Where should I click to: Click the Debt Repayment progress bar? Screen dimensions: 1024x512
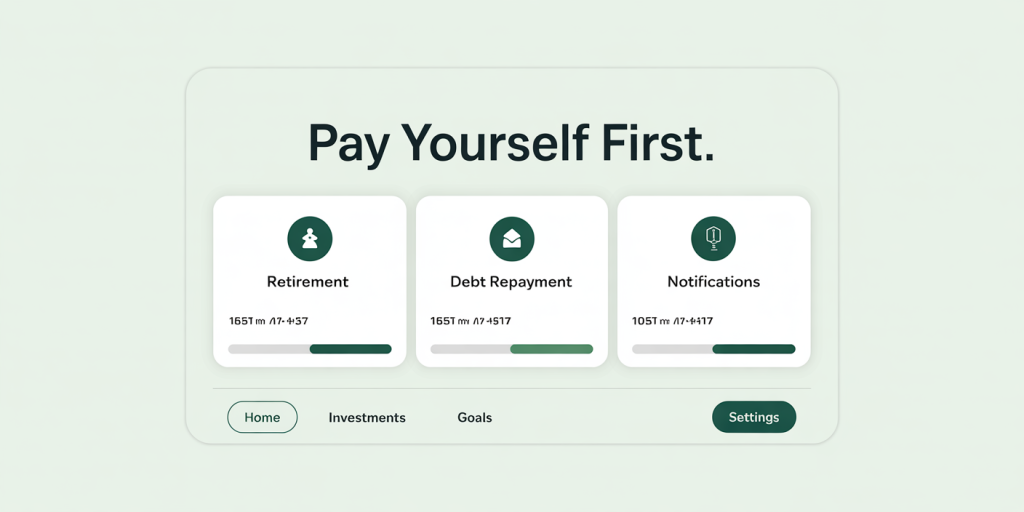point(512,349)
